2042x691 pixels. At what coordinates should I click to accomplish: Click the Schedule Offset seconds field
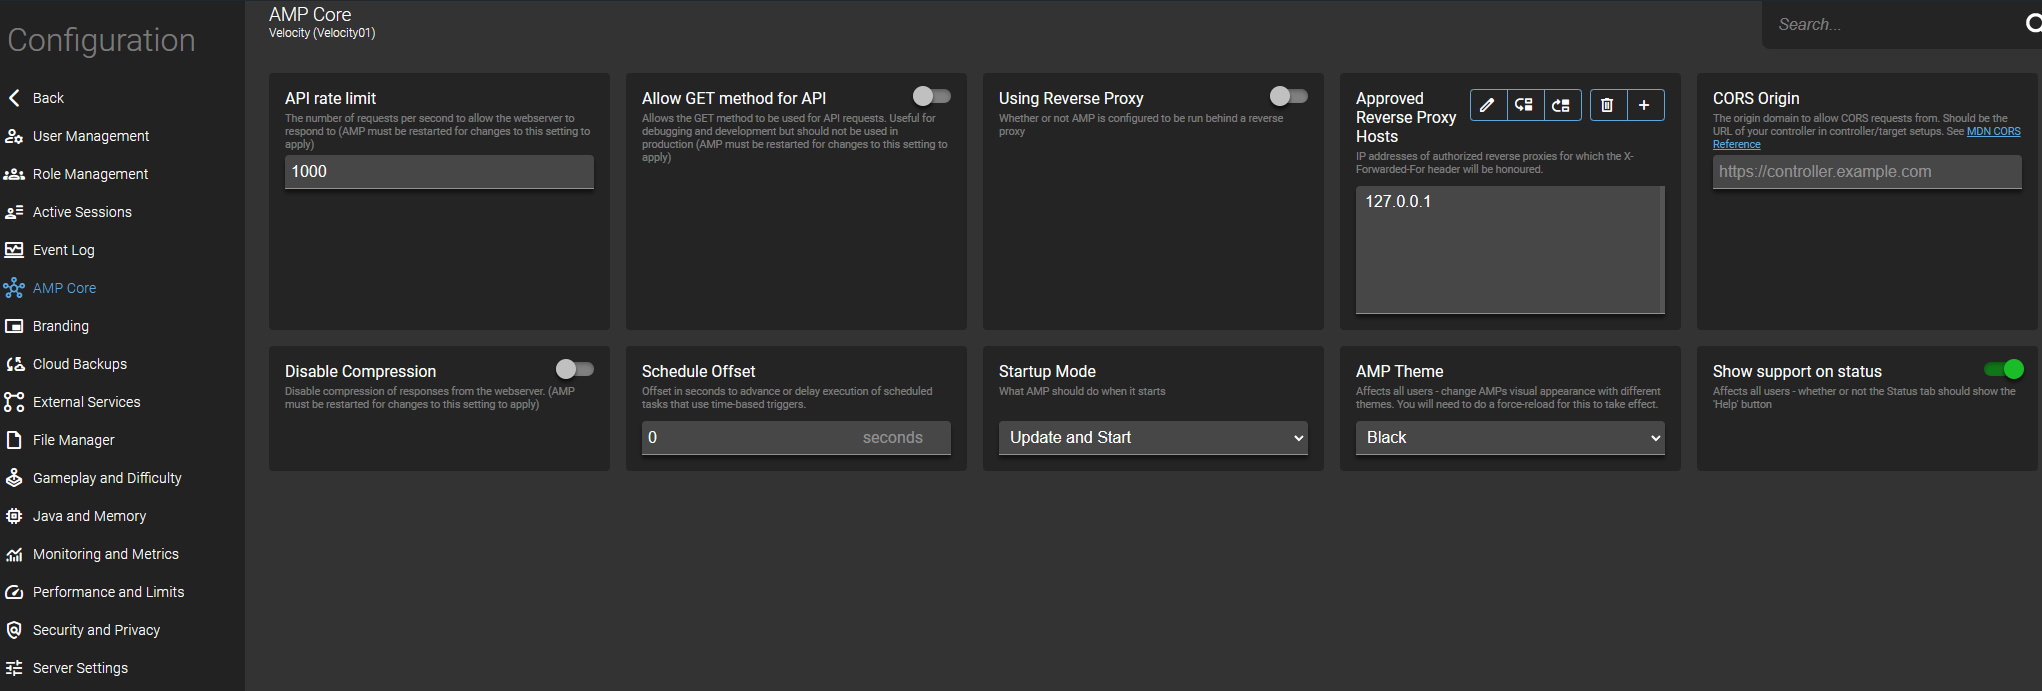pyautogui.click(x=796, y=438)
